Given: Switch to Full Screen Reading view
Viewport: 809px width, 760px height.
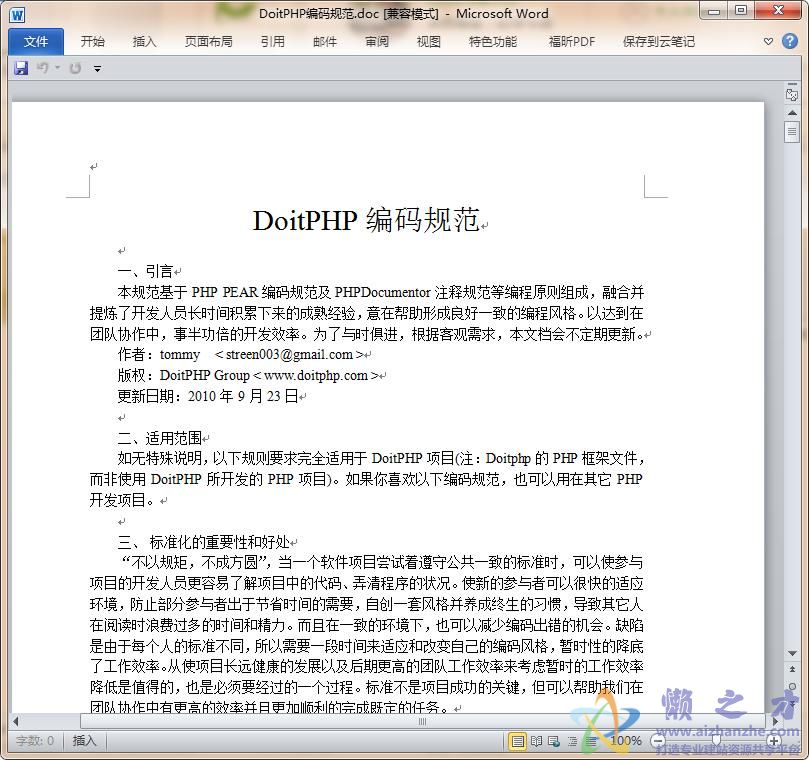Looking at the screenshot, I should (x=536, y=742).
